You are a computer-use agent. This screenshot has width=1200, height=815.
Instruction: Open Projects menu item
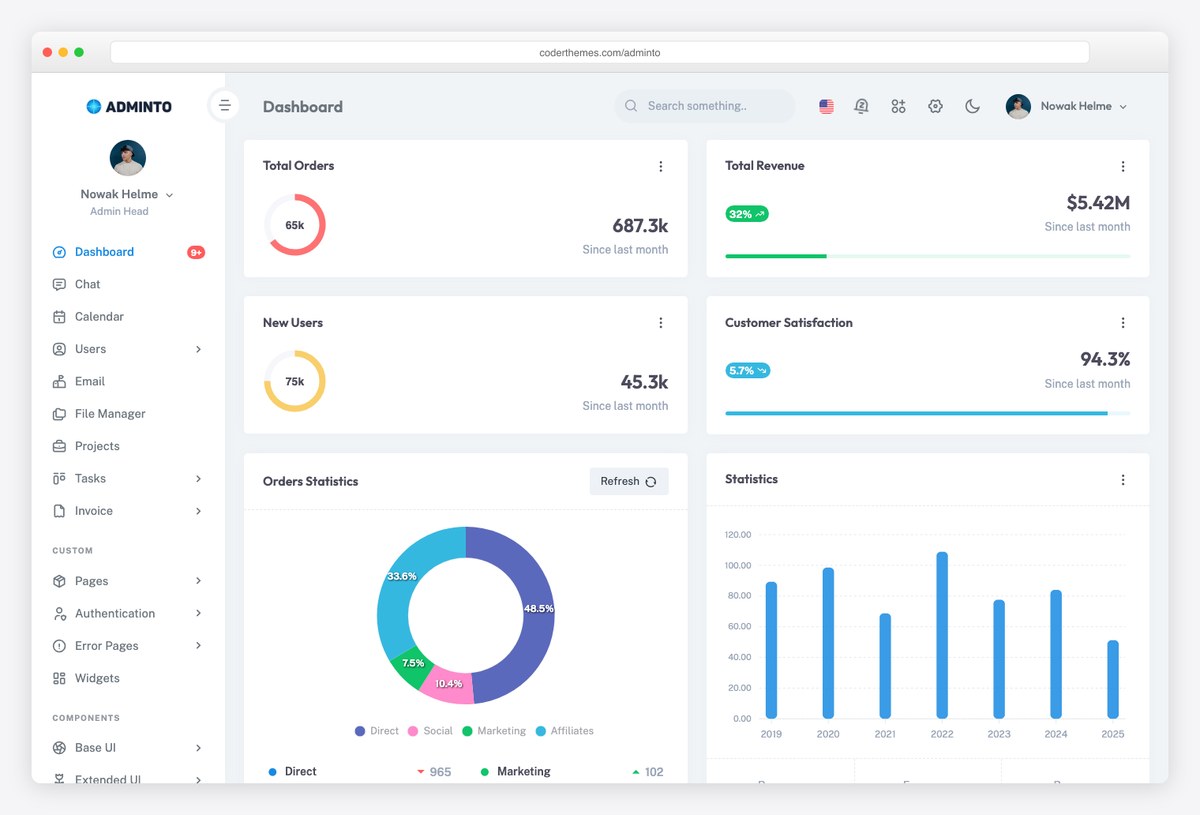[x=128, y=446]
